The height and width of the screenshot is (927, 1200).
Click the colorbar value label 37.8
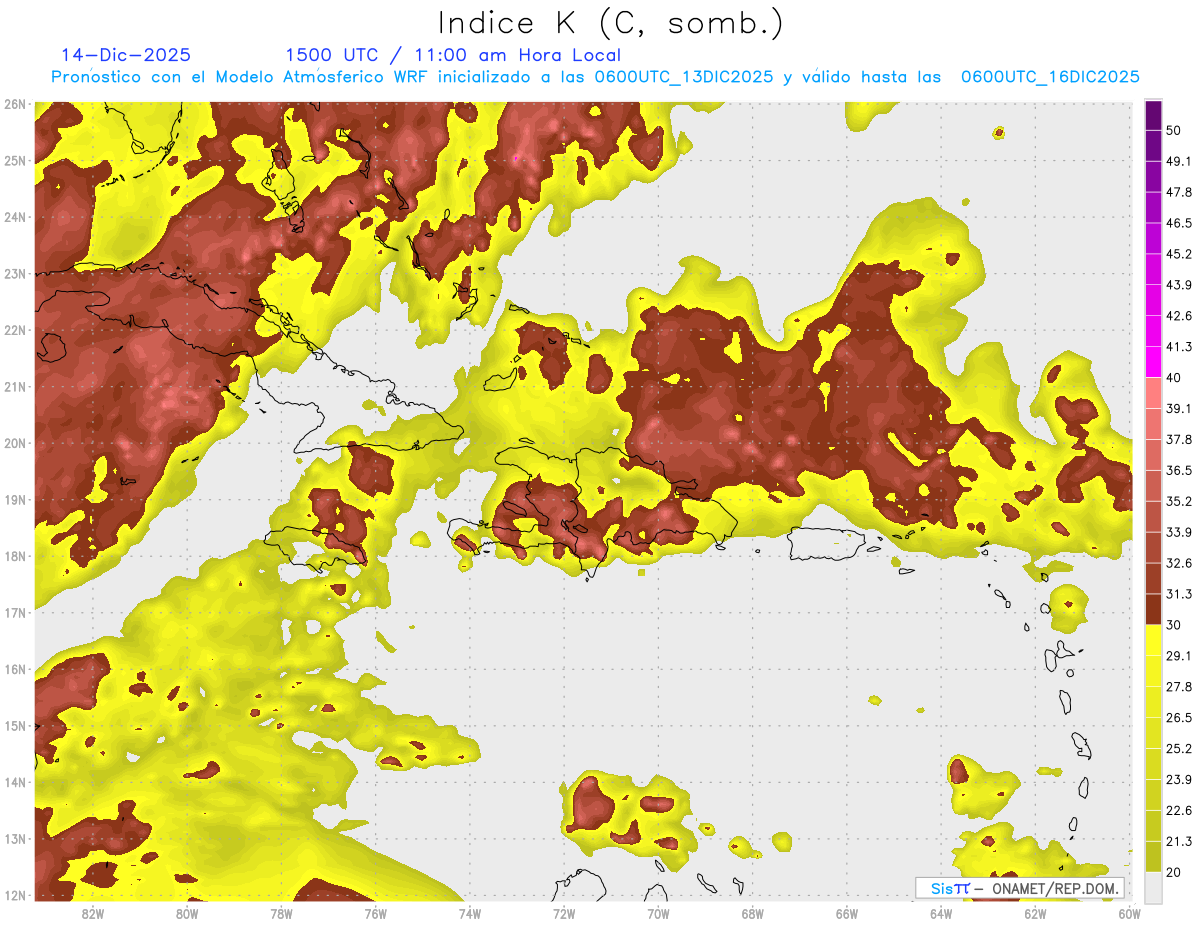click(x=1179, y=439)
